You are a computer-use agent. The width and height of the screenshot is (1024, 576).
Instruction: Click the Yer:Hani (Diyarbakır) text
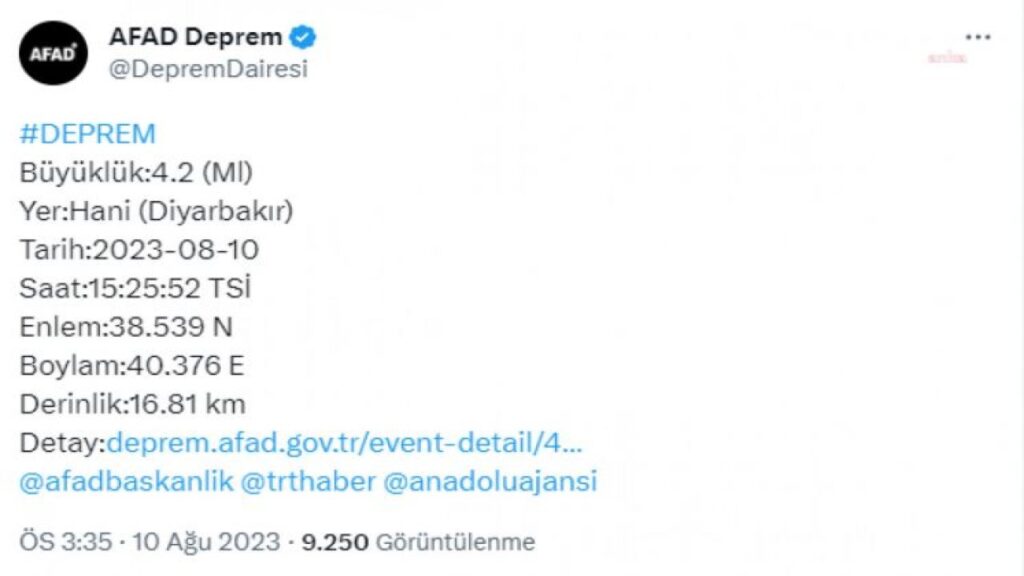tap(157, 211)
